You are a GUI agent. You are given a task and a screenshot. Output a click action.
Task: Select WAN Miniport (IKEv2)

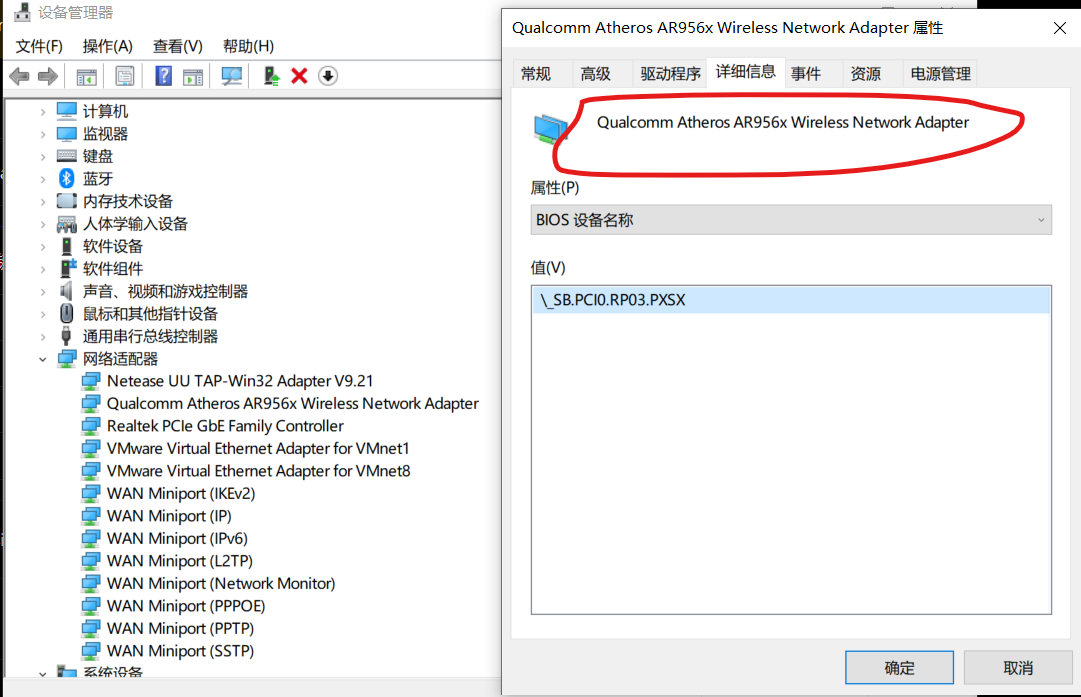pos(181,494)
